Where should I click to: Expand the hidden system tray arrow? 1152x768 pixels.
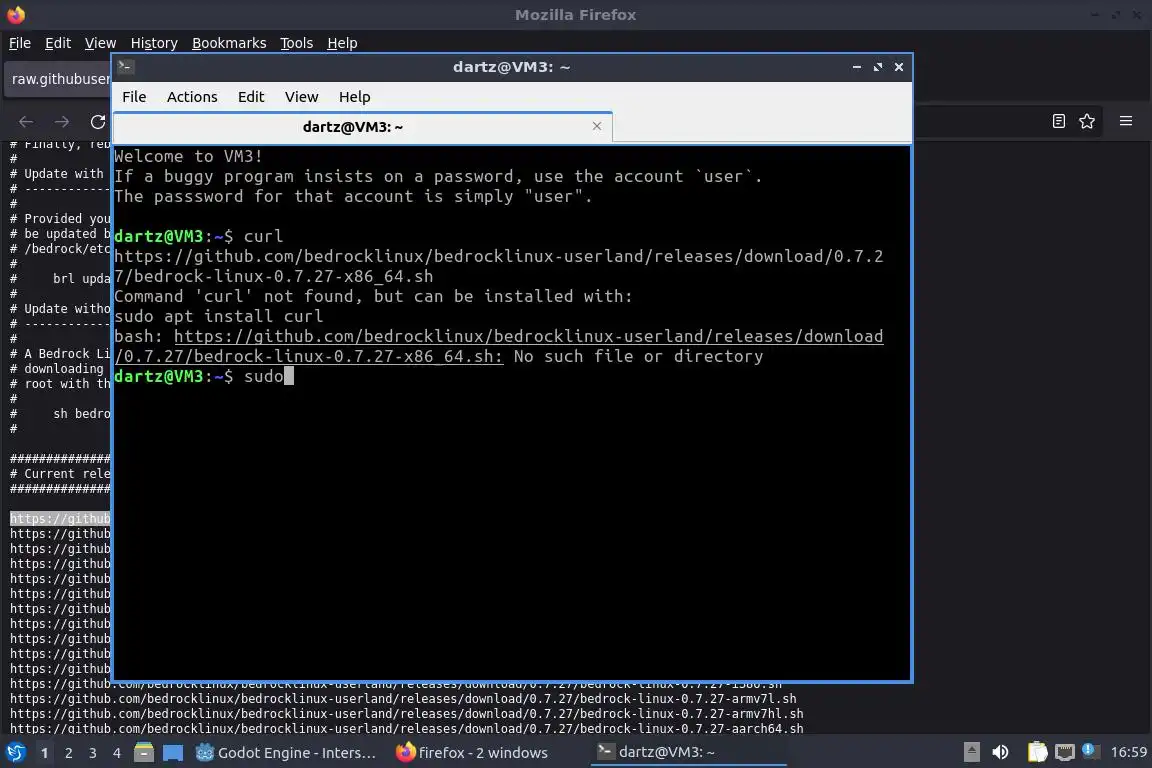(x=971, y=753)
